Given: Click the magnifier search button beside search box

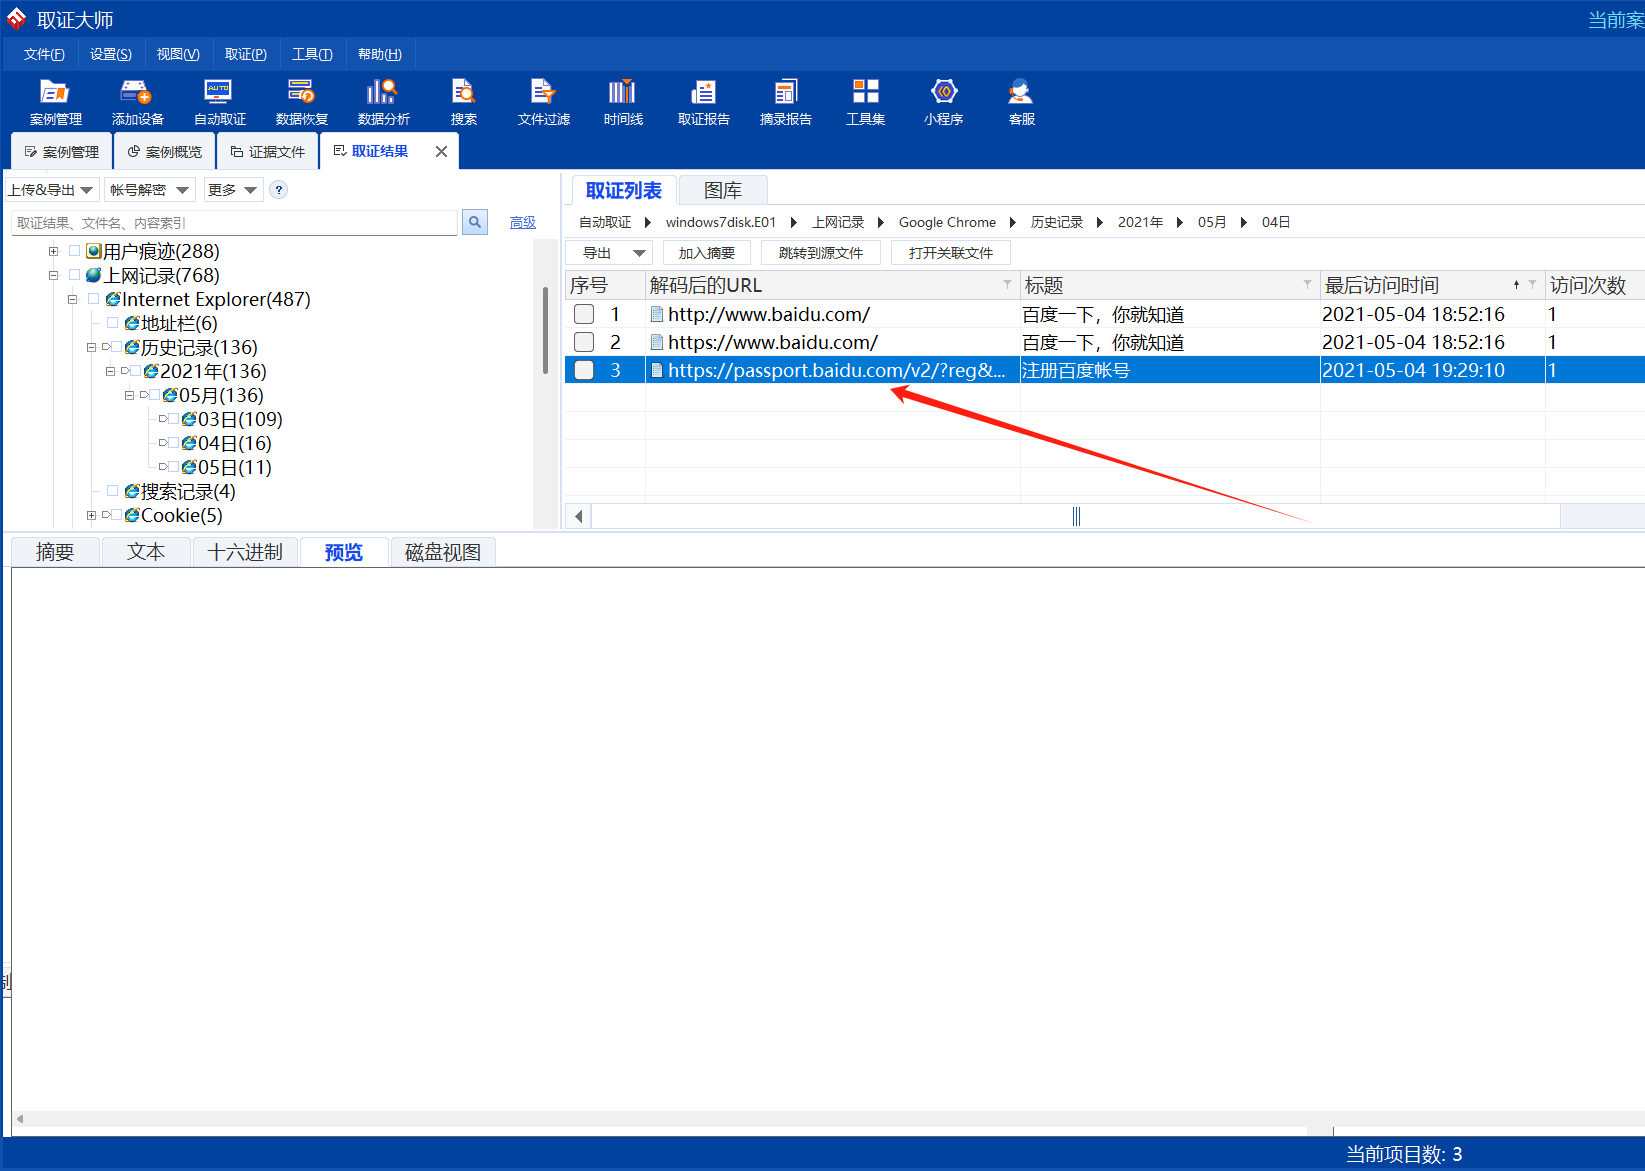Looking at the screenshot, I should (475, 222).
